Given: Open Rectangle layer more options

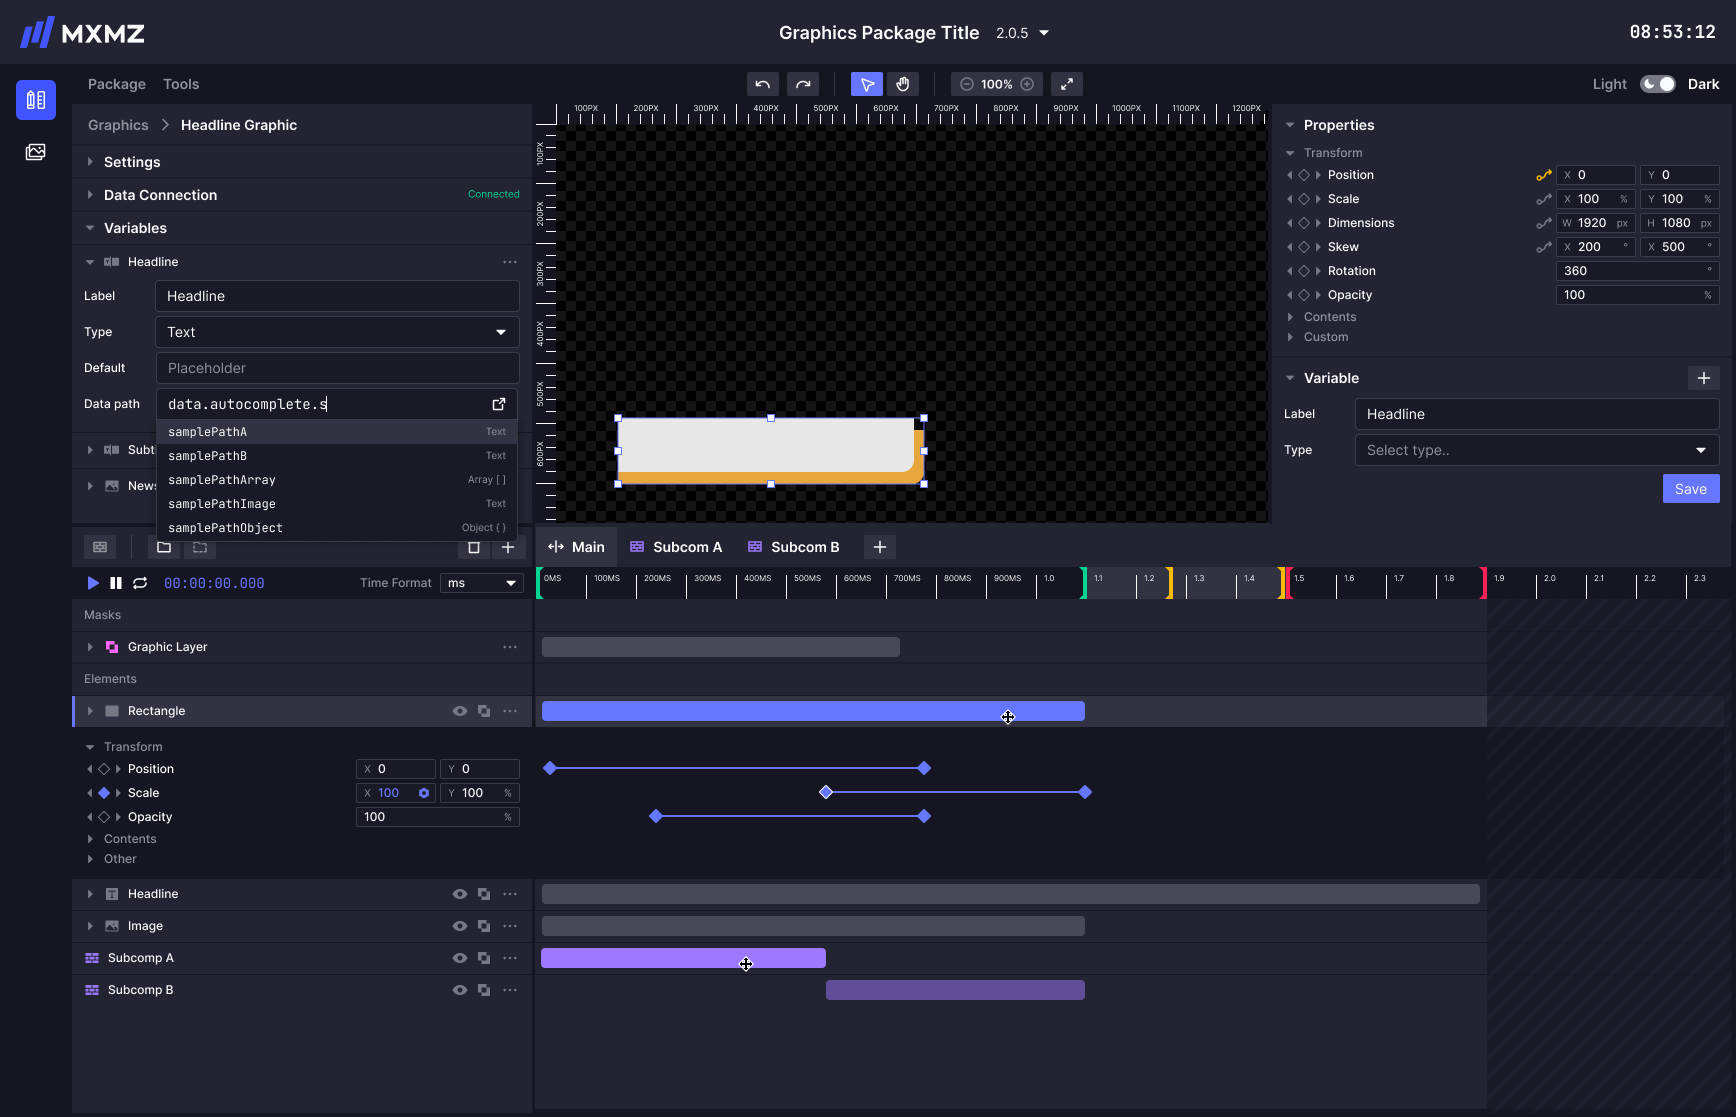Looking at the screenshot, I should (x=510, y=711).
